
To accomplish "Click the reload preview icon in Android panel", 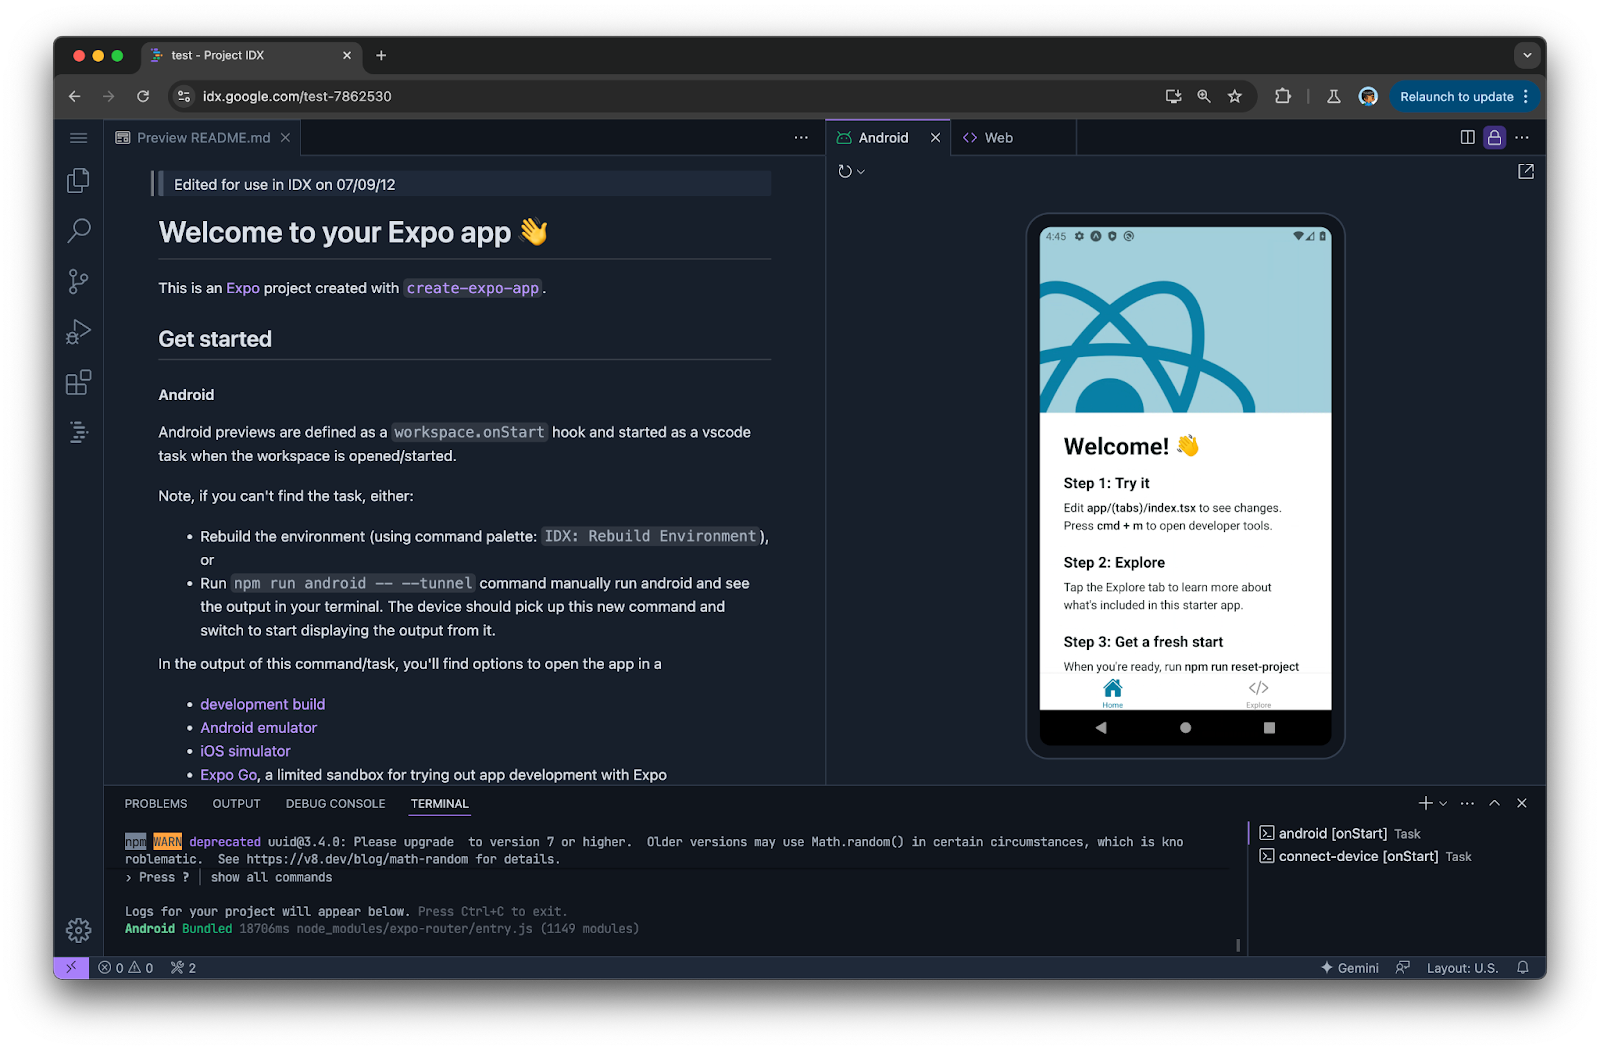I will [x=845, y=172].
